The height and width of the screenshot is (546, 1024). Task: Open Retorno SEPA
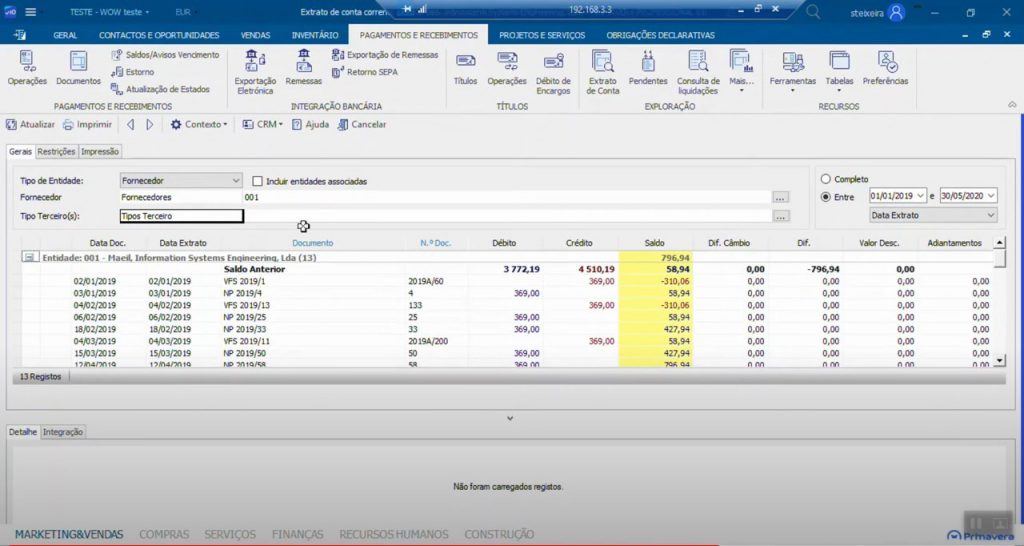(x=365, y=72)
